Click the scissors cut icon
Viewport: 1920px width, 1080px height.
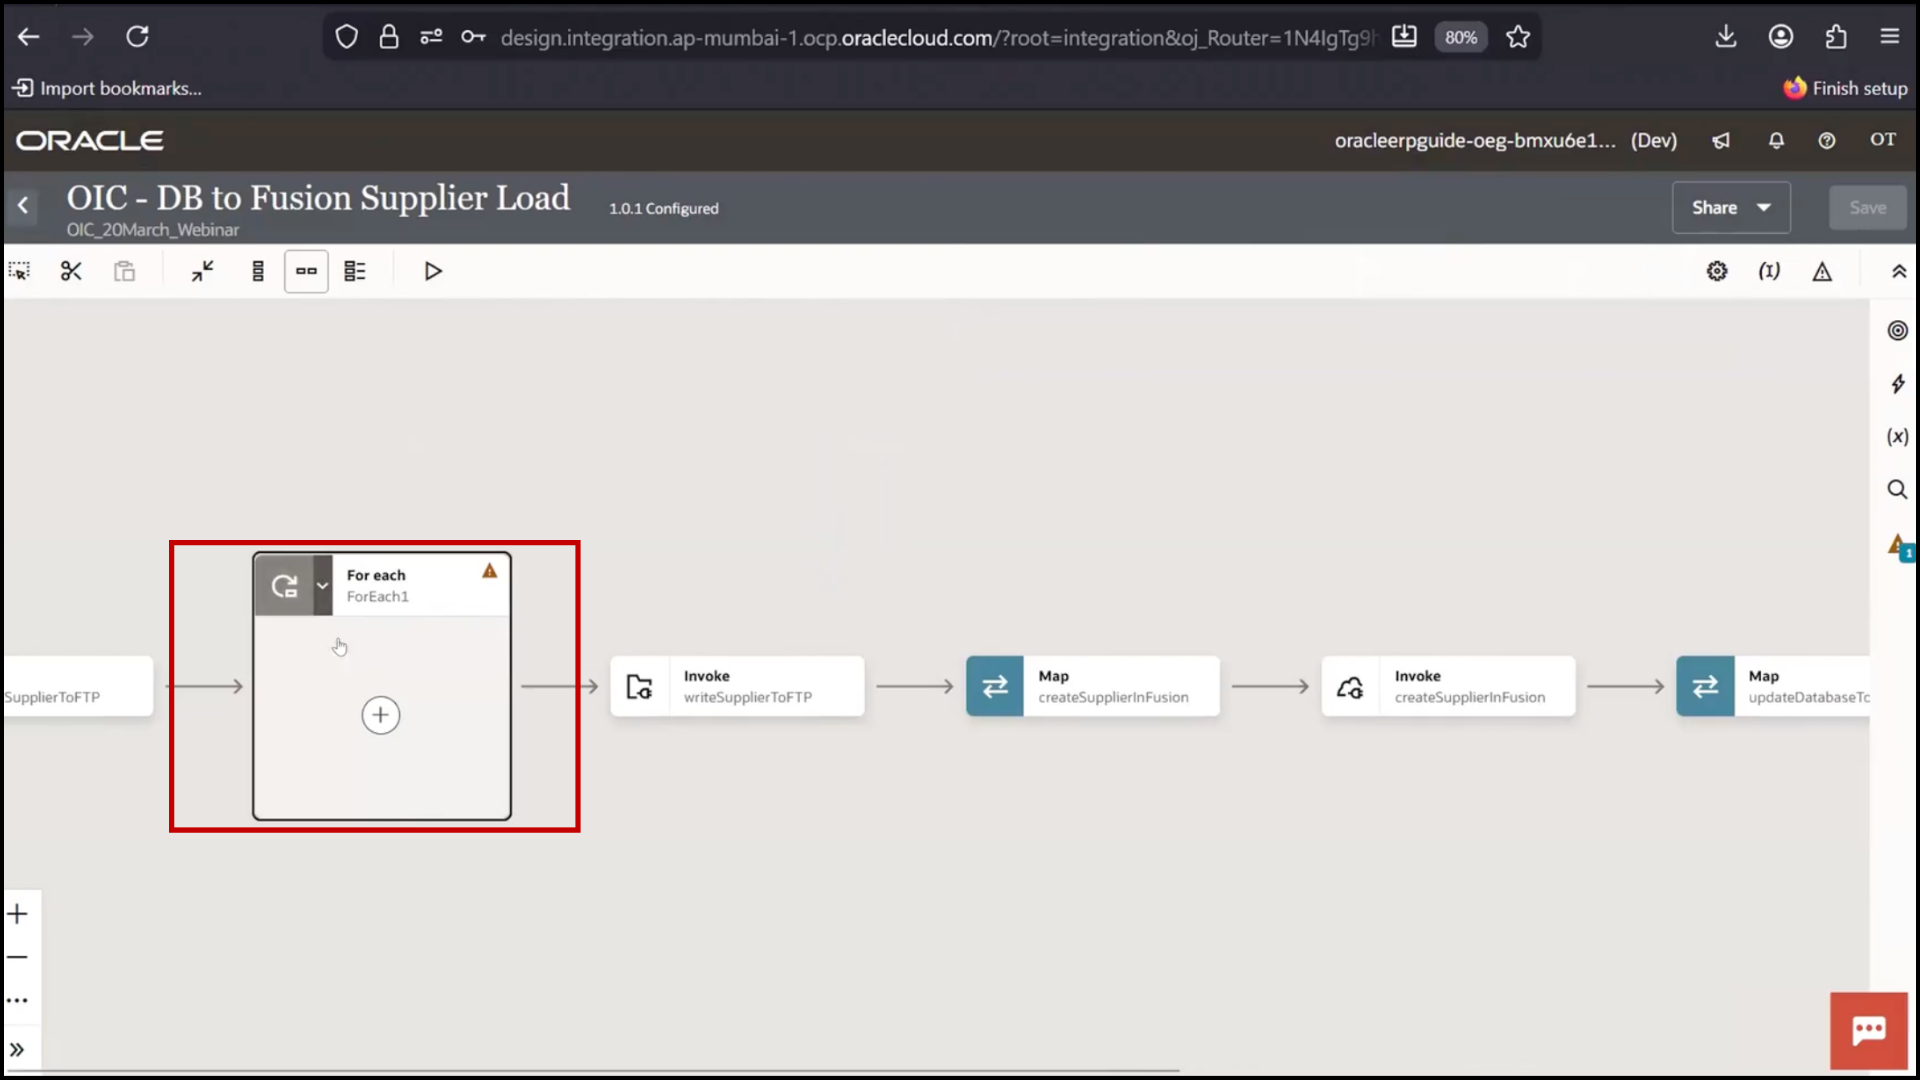coord(71,272)
